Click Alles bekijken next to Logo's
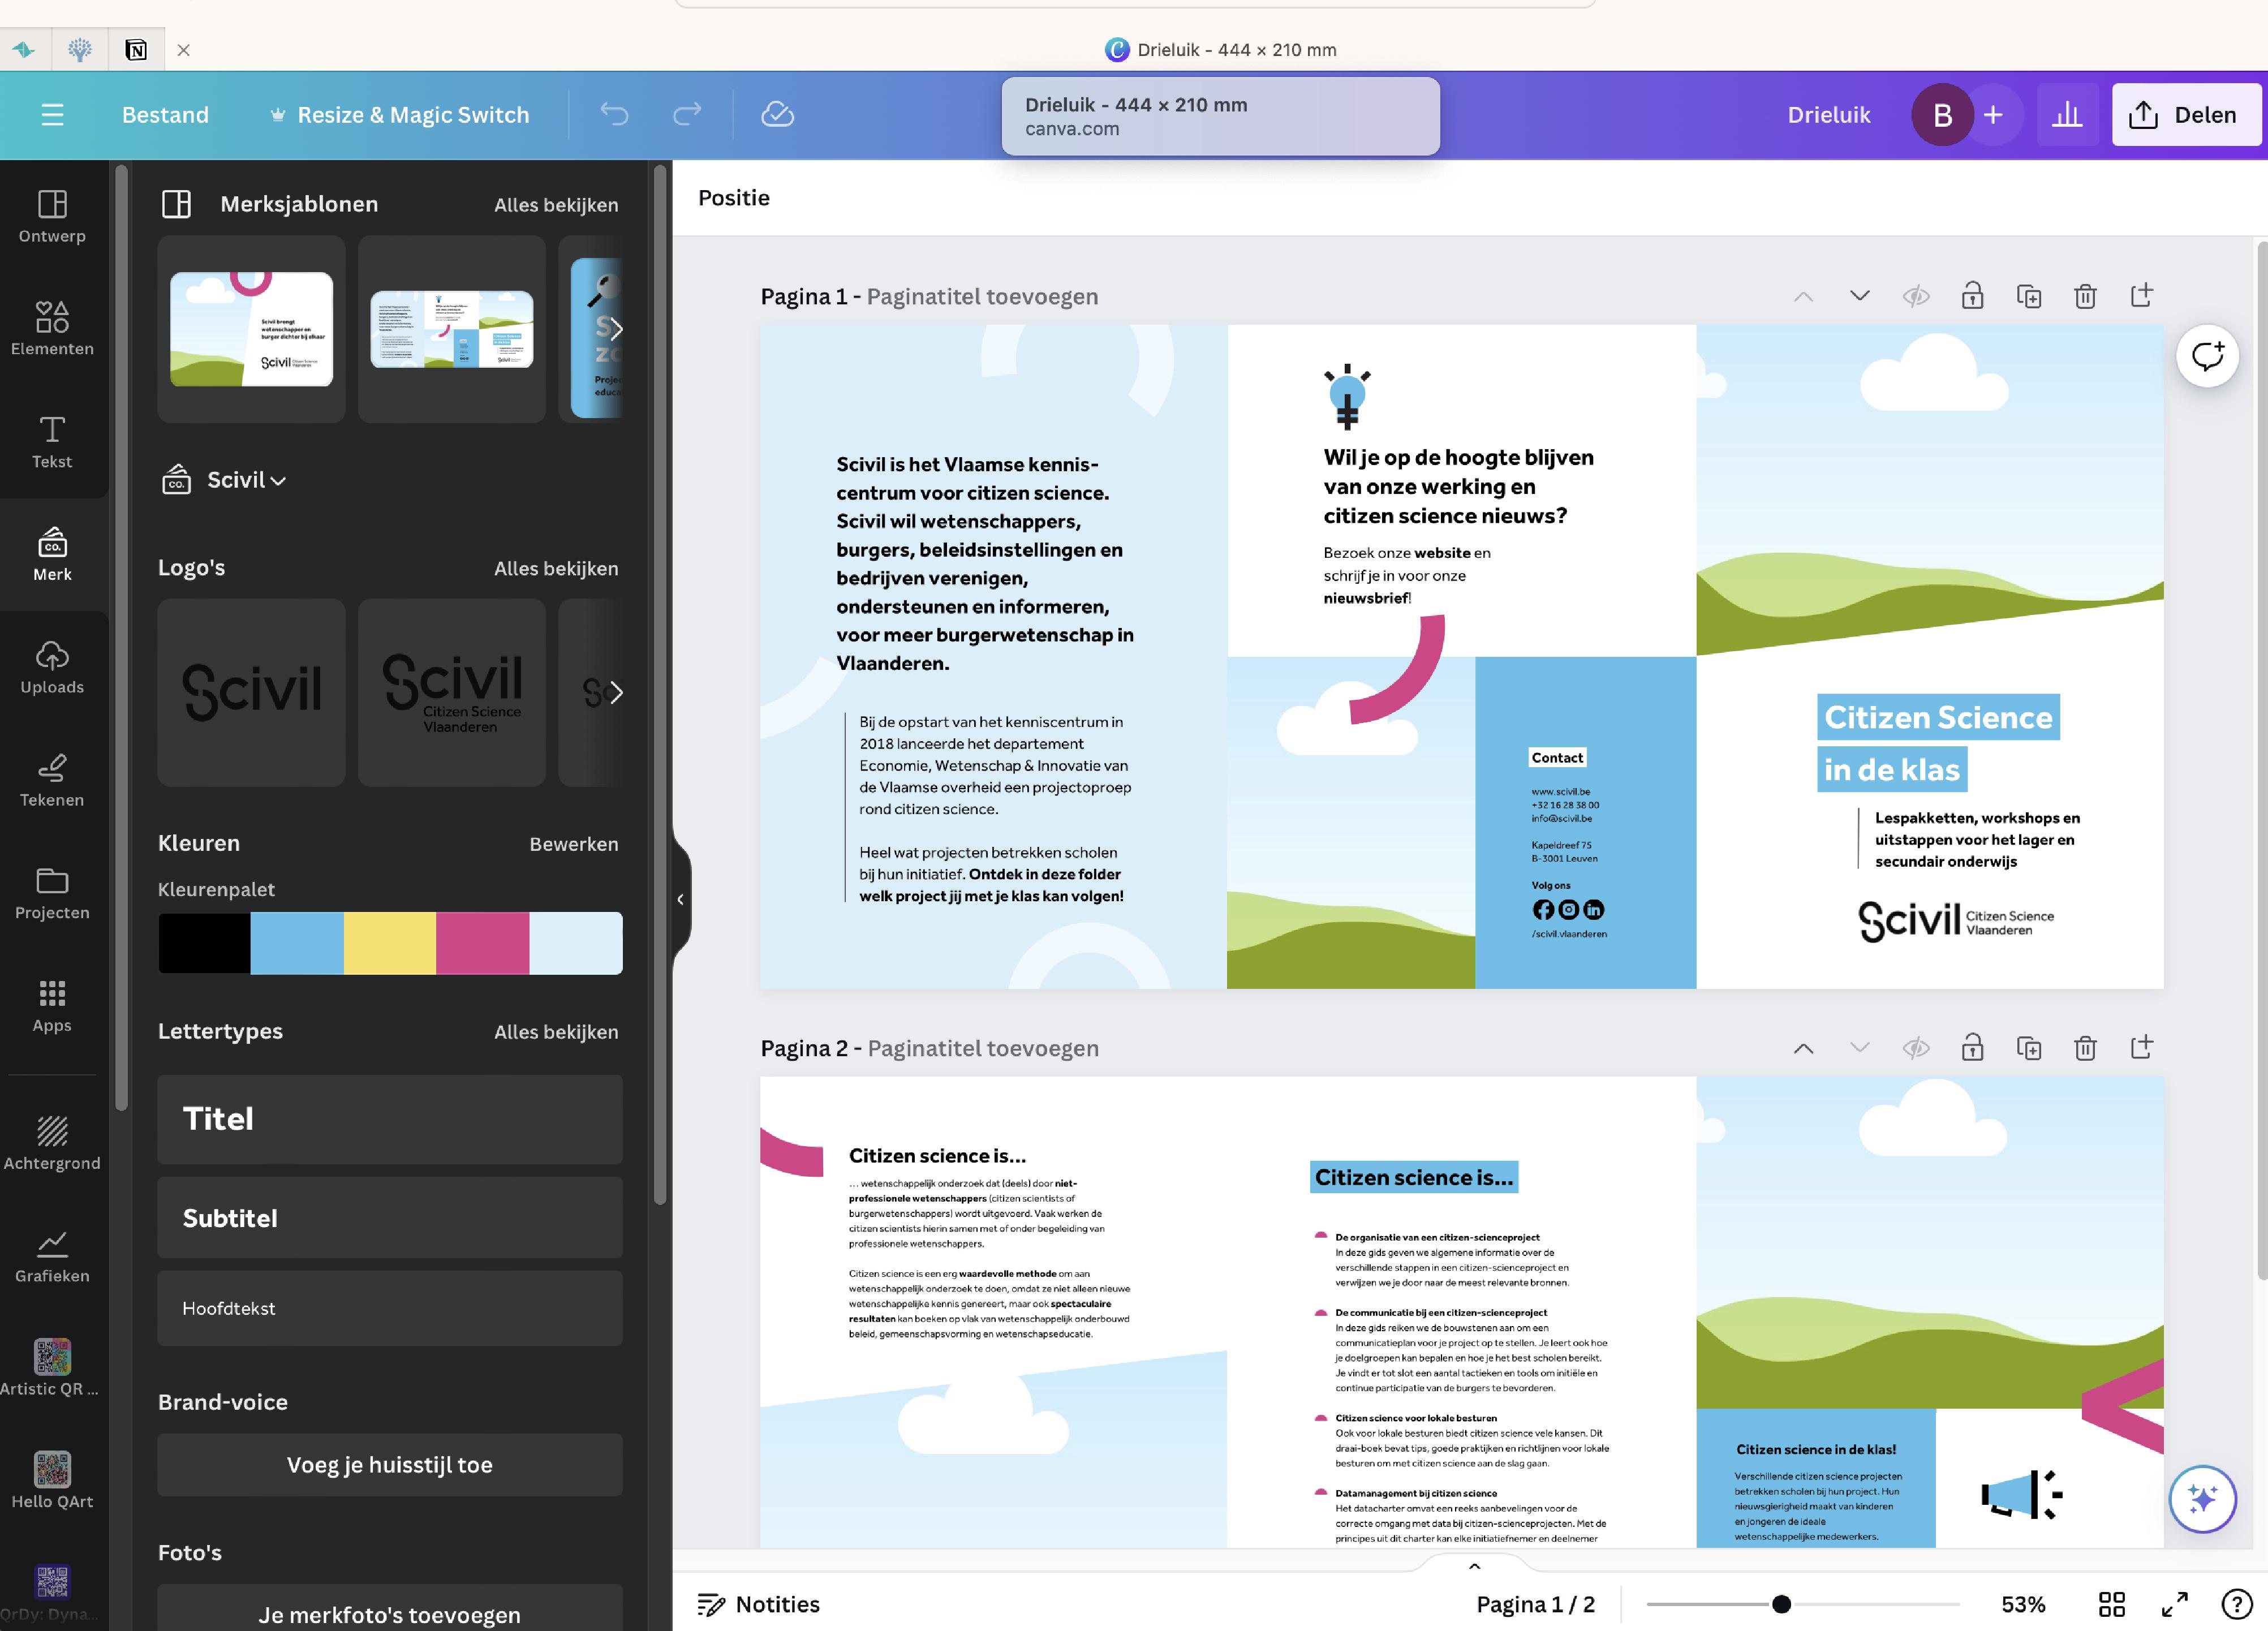Image resolution: width=2268 pixels, height=1631 pixels. [555, 568]
